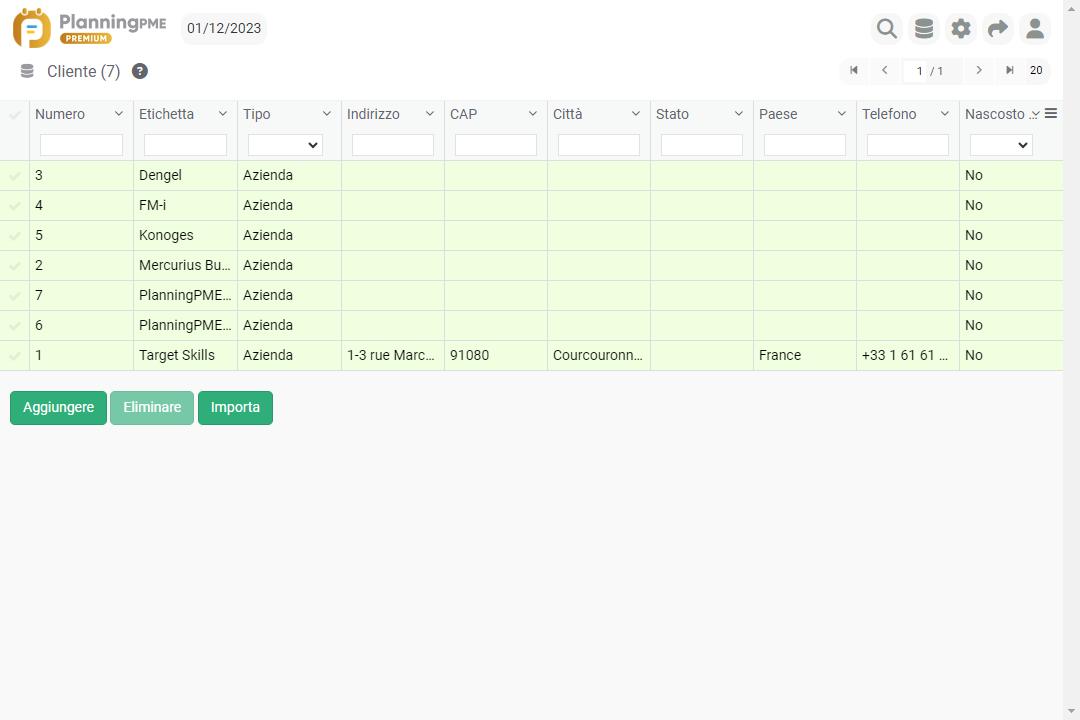This screenshot has width=1080, height=720.
Task: Click the database icon beside Cliente
Action: (x=27, y=71)
